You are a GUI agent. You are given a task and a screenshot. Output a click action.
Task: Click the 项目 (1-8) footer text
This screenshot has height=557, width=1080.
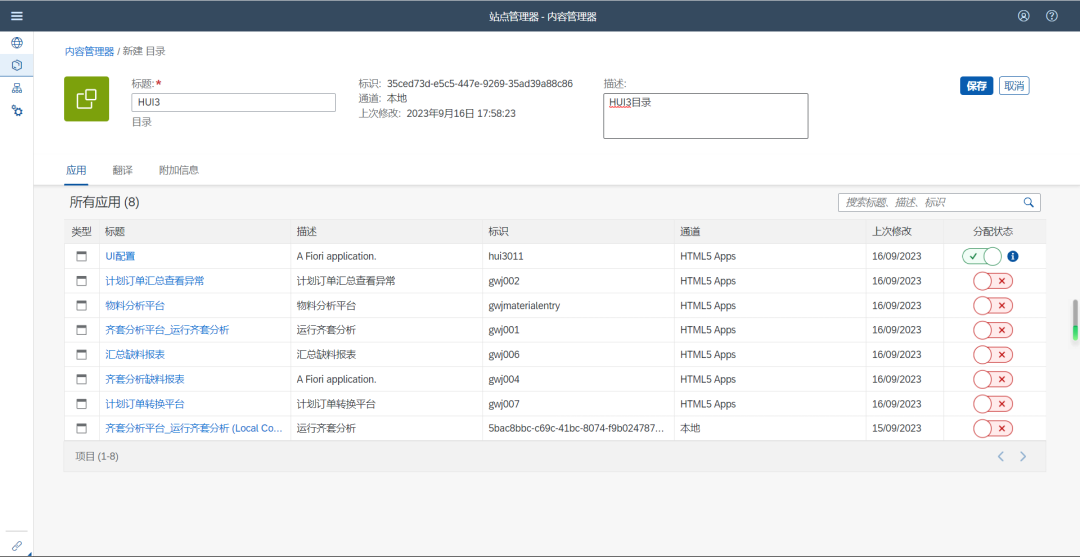[96, 456]
